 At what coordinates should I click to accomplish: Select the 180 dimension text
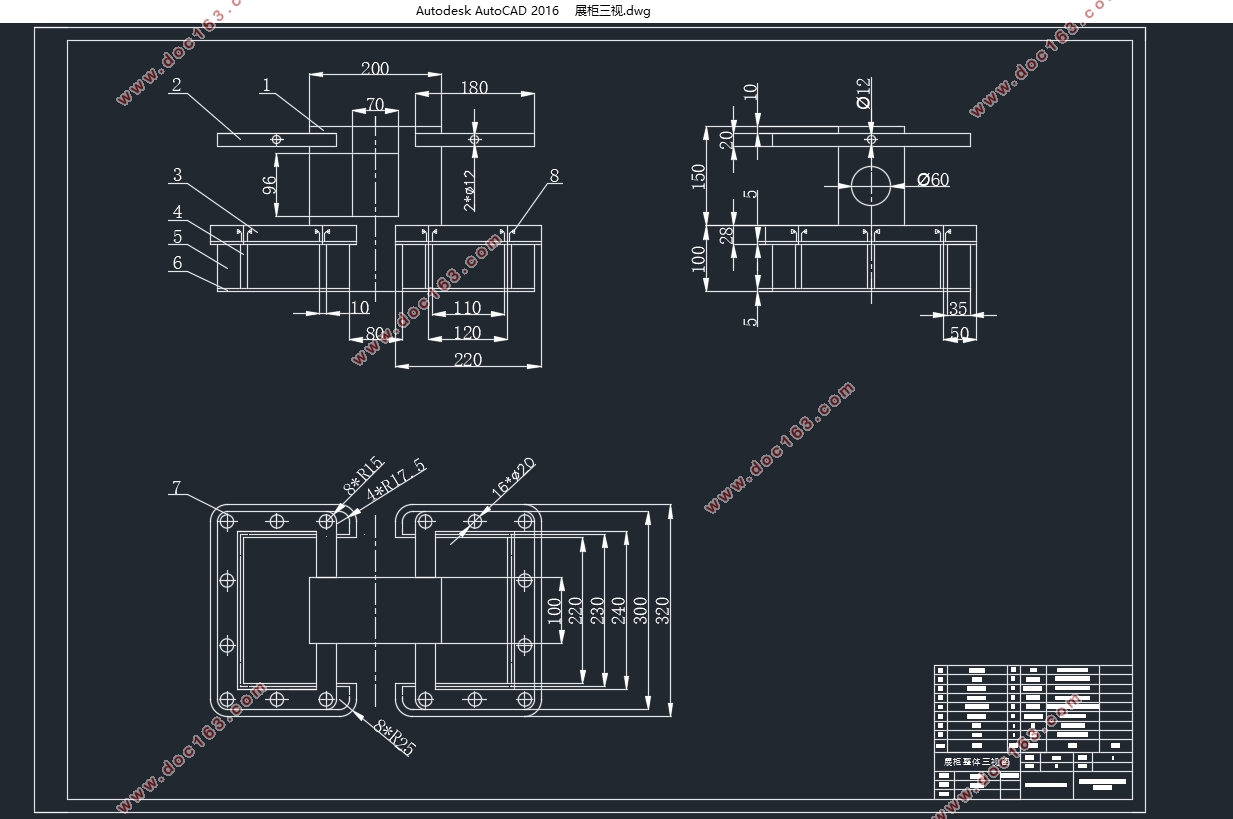tap(474, 88)
